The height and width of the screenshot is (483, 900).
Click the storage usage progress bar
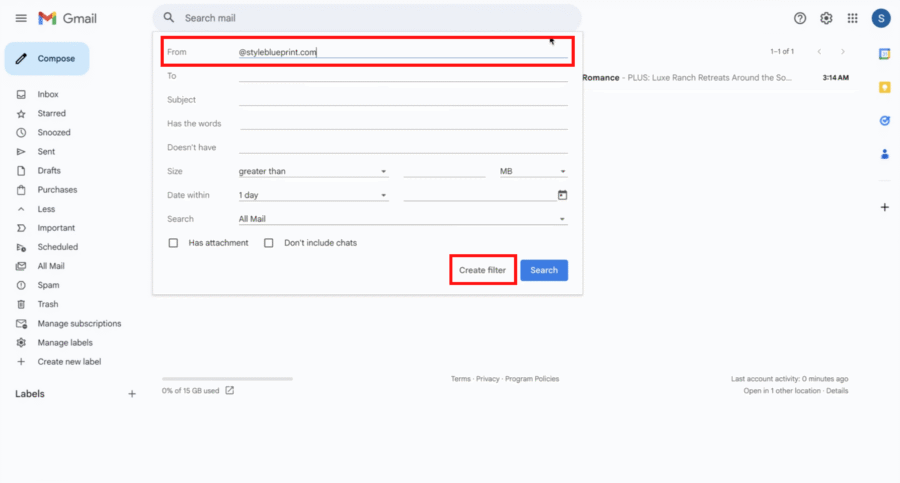coord(227,379)
